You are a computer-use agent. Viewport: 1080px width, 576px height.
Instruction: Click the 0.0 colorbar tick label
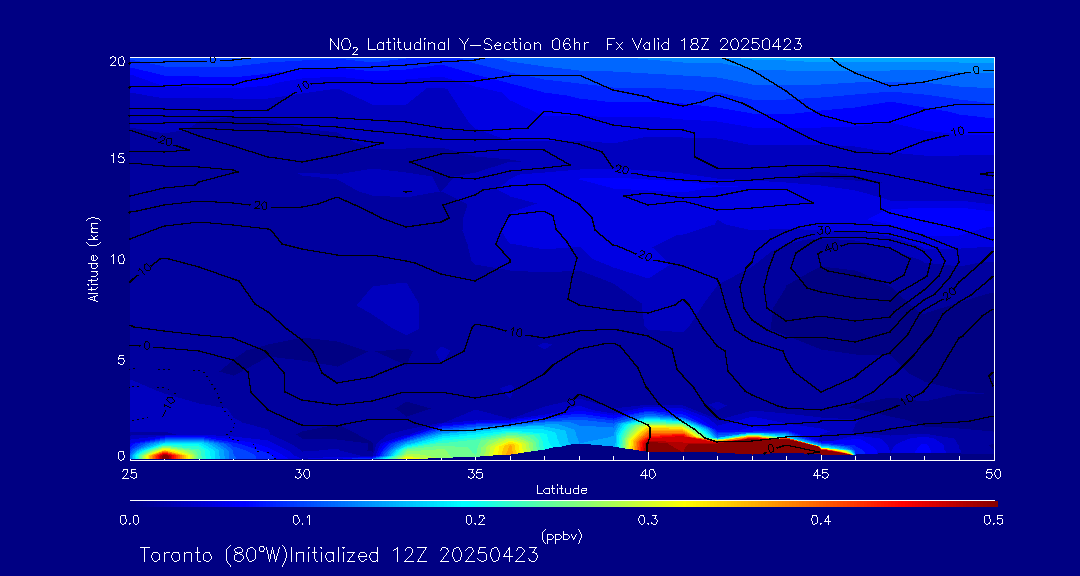coord(130,520)
